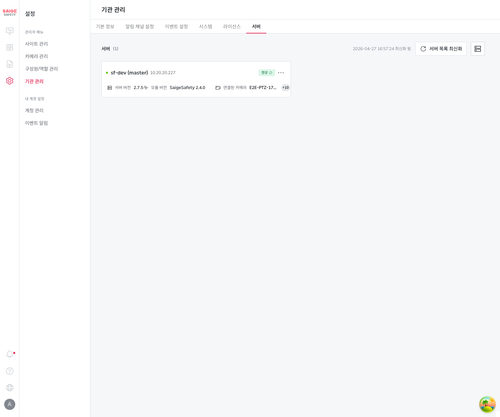The image size is (500, 417).
Task: Switch to the 시스템 tab
Action: [x=205, y=26]
